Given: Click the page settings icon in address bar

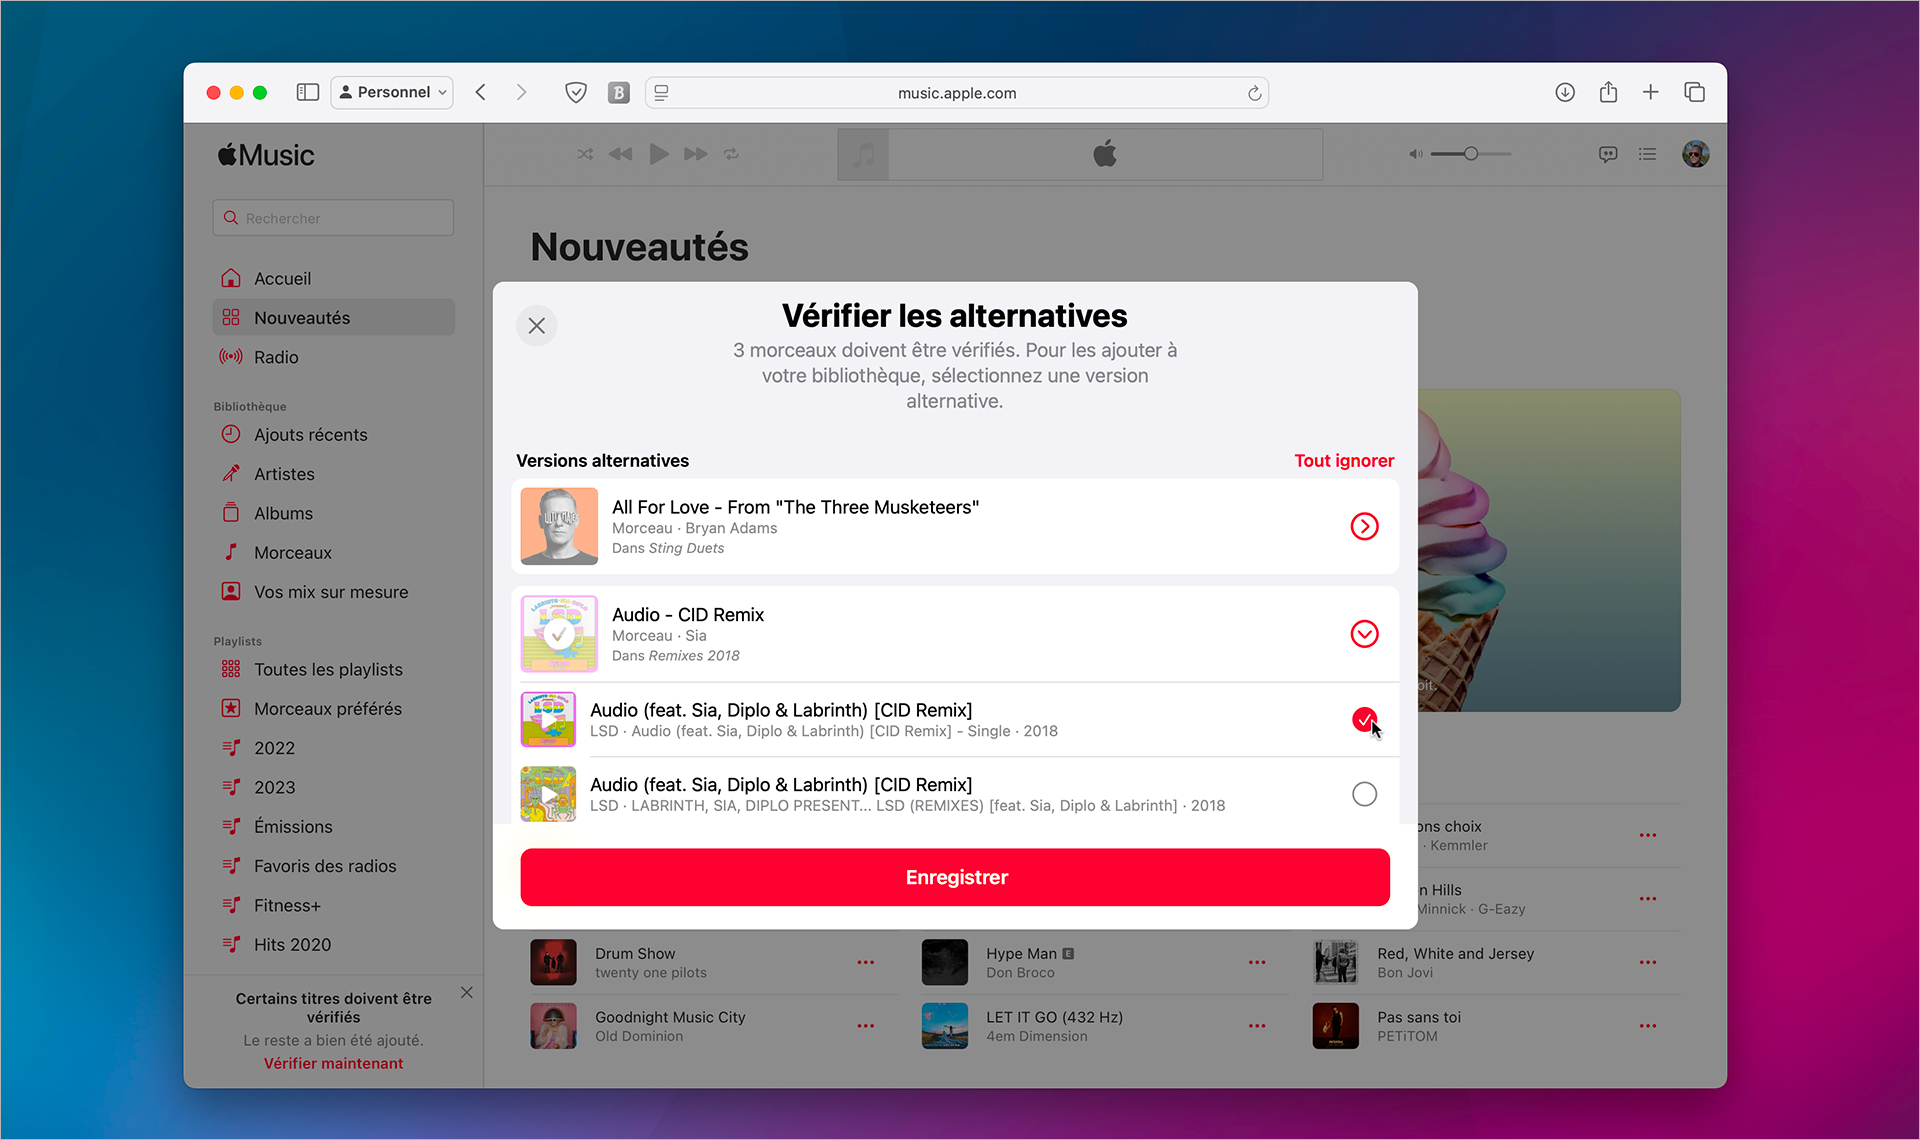Looking at the screenshot, I should click(x=661, y=93).
